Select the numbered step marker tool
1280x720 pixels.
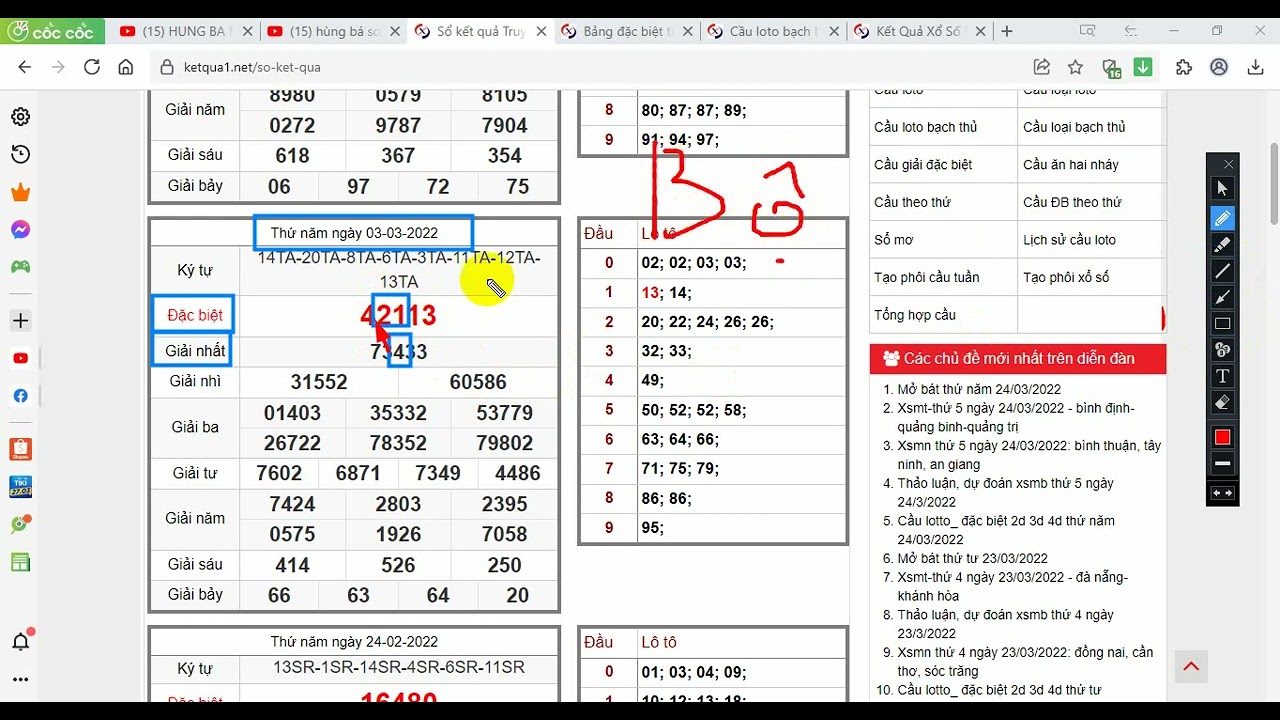click(1222, 350)
